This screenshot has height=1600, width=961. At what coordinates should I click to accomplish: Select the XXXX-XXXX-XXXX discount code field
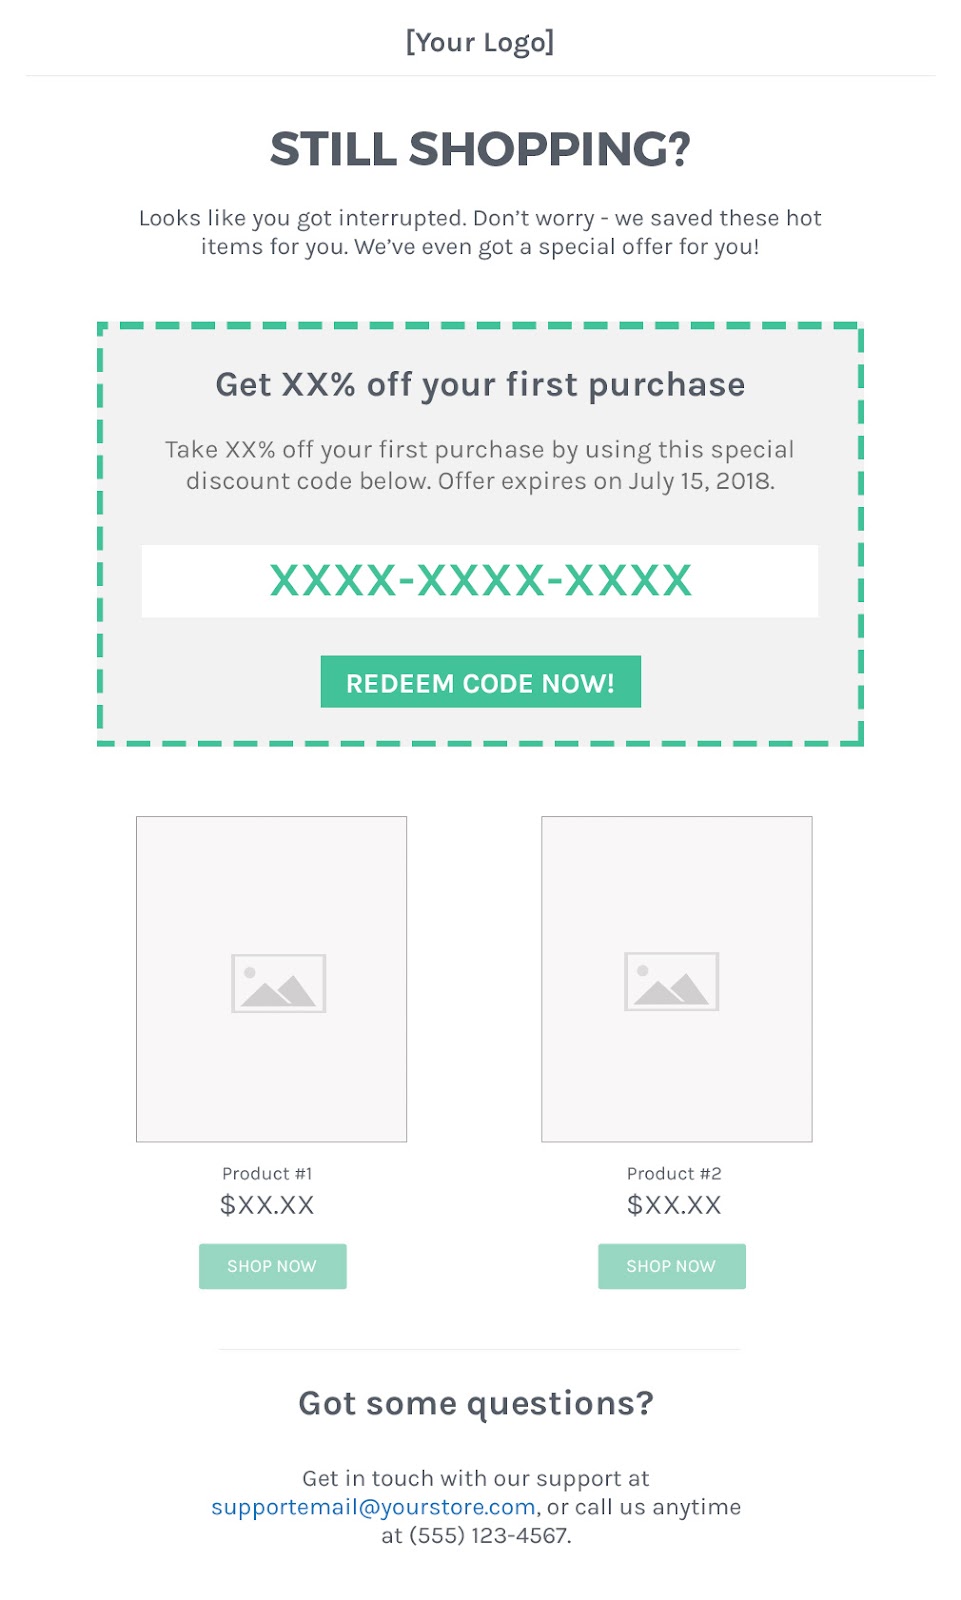pos(480,581)
